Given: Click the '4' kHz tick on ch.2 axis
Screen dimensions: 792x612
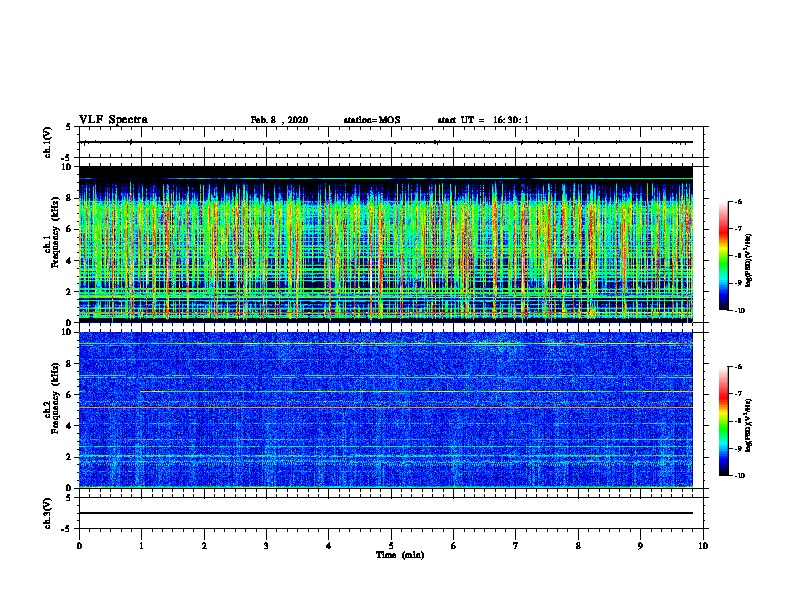Looking at the screenshot, I should (x=70, y=426).
